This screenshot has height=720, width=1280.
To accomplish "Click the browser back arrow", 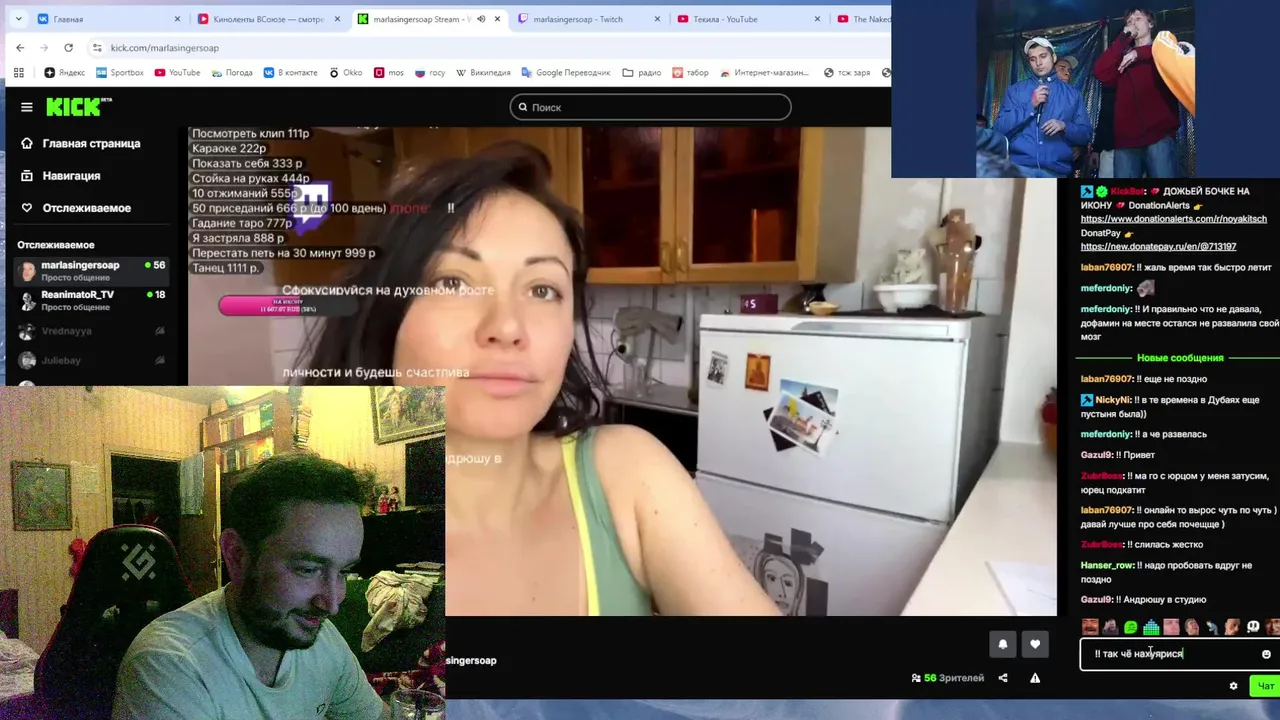I will 20,47.
